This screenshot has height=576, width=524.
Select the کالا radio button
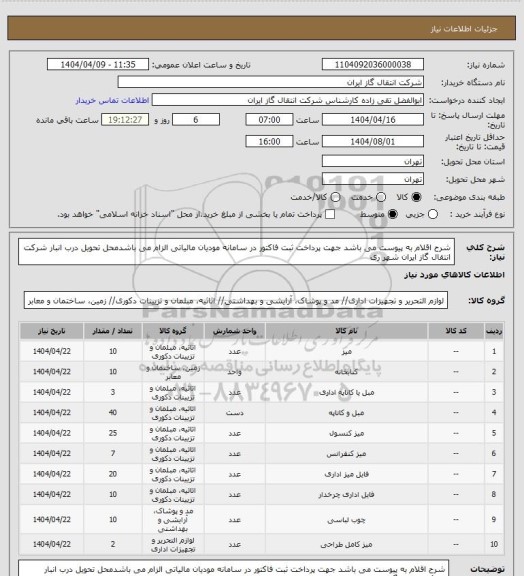(x=416, y=197)
